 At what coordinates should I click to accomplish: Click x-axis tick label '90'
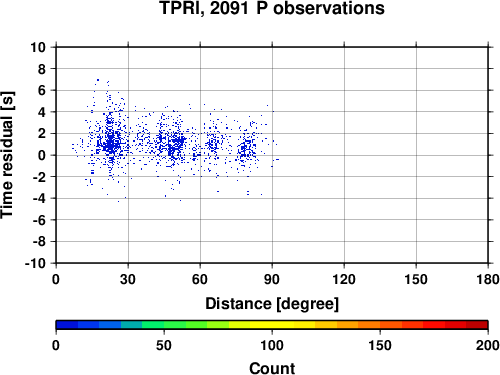[x=272, y=279]
